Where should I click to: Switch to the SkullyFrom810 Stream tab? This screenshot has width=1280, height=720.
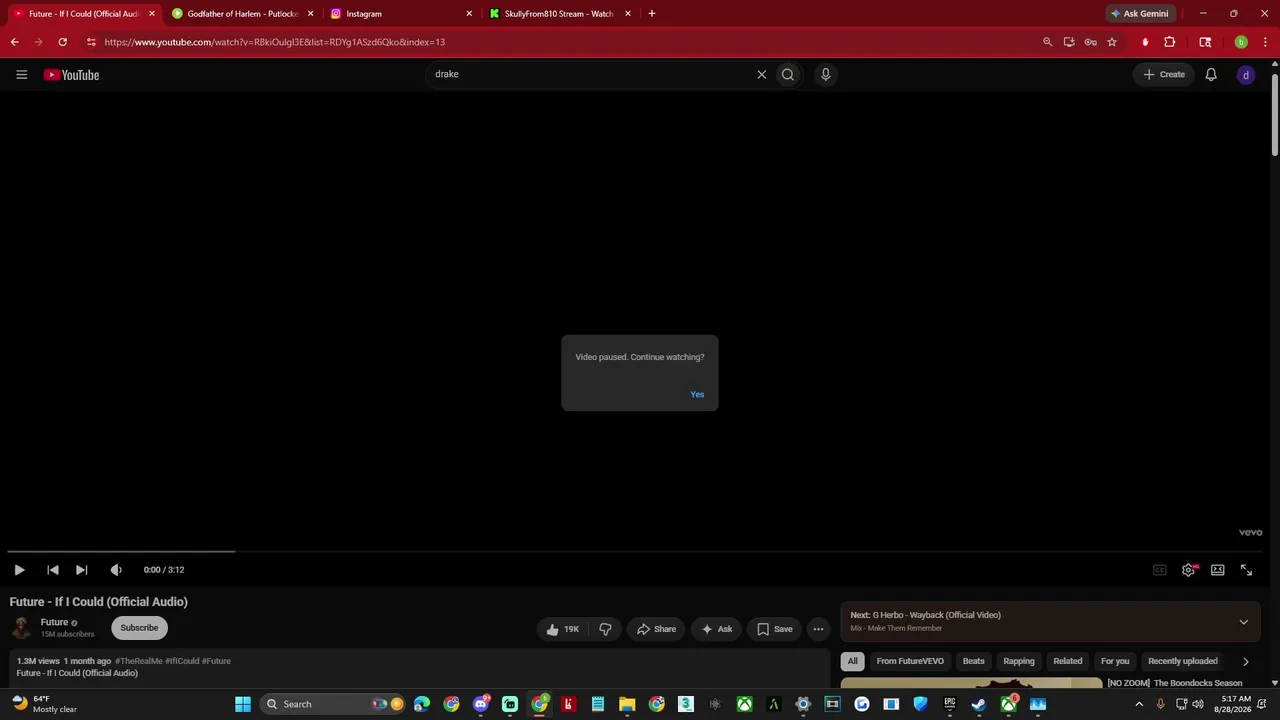tap(560, 14)
